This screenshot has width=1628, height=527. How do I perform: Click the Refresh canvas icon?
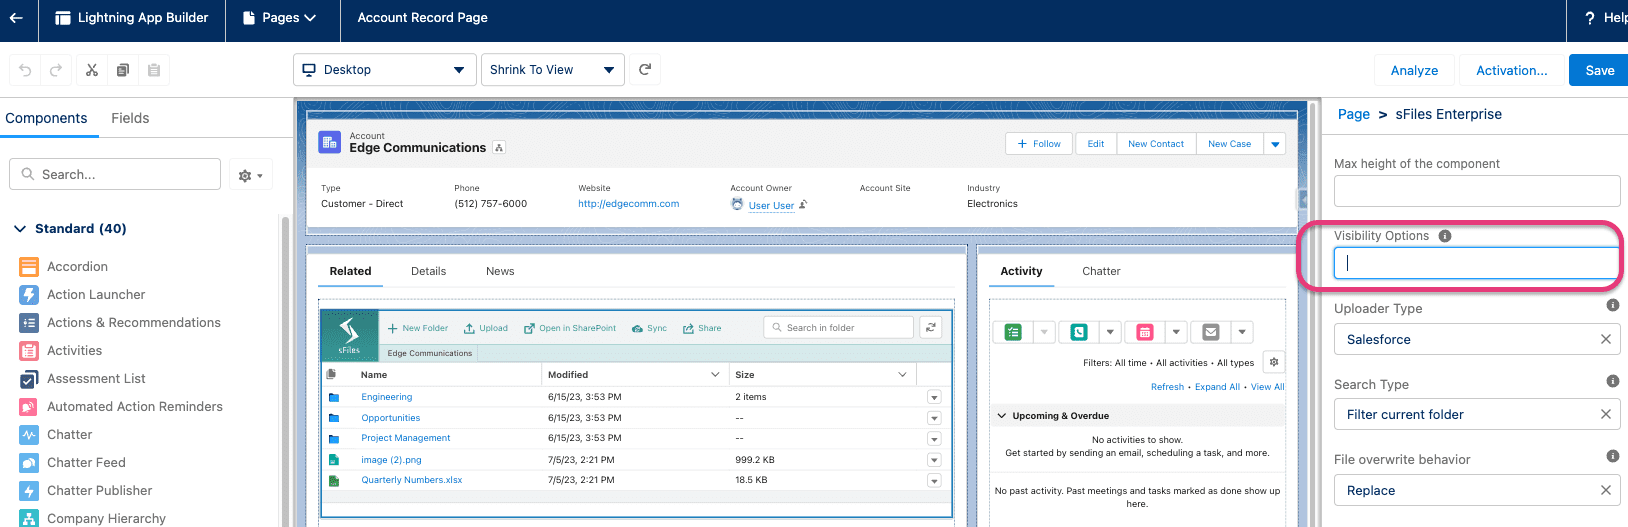[x=645, y=70]
